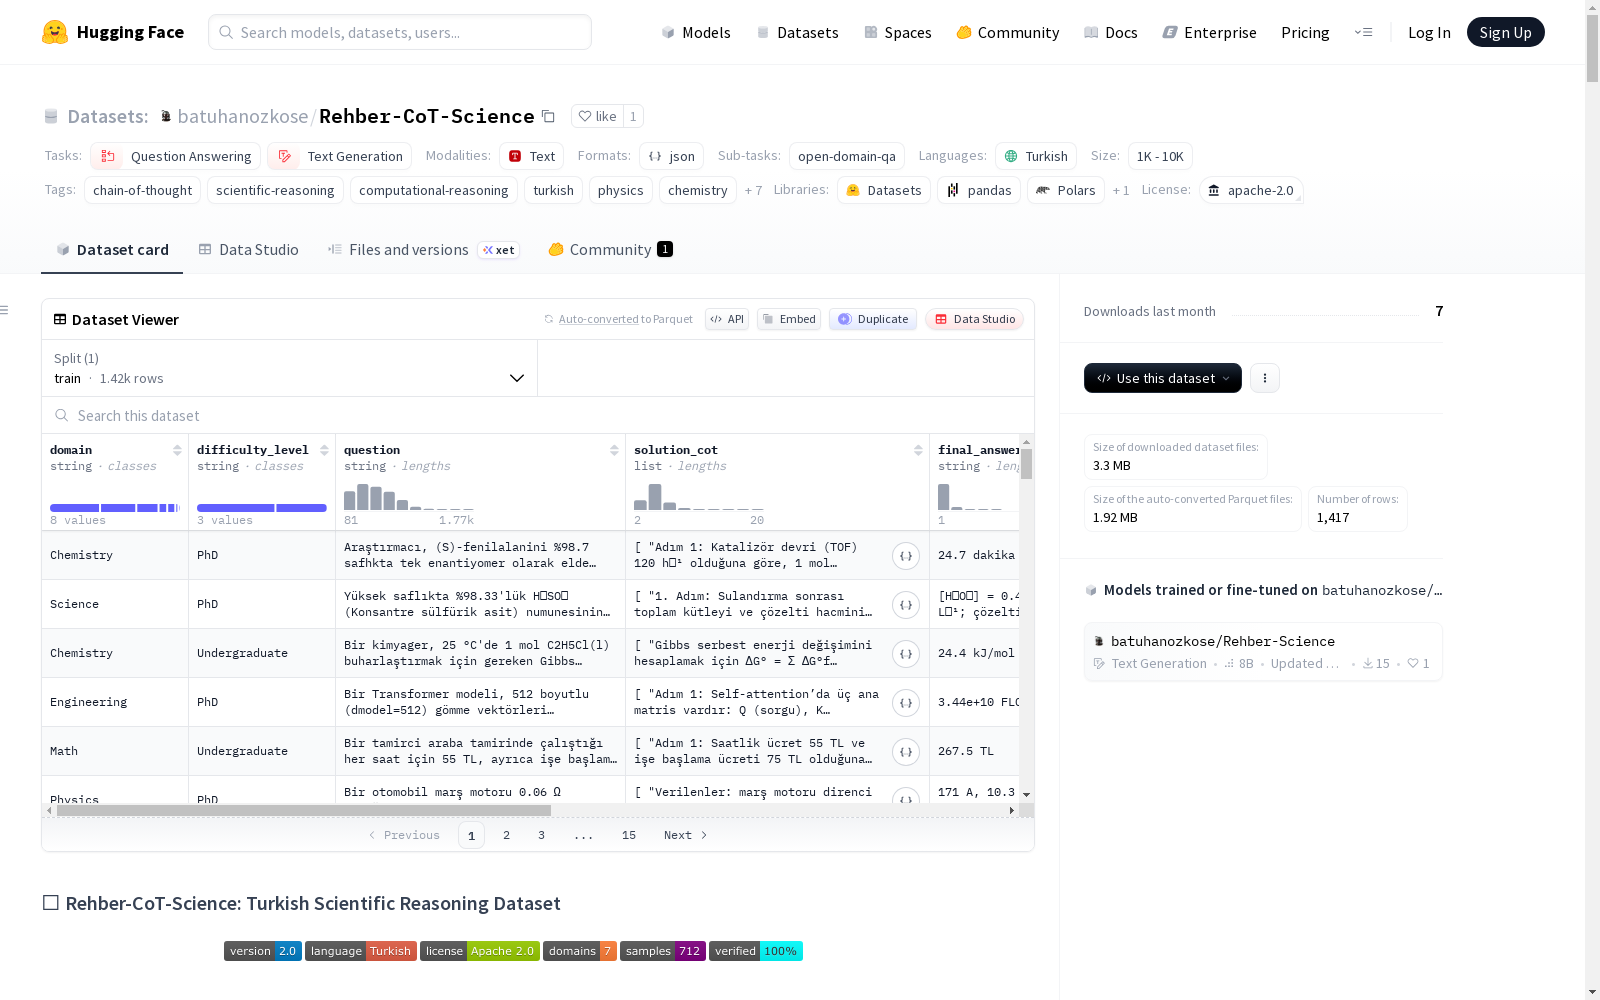Click the table's horizontal scrollbar thumb
1600x1000 pixels.
[x=304, y=810]
